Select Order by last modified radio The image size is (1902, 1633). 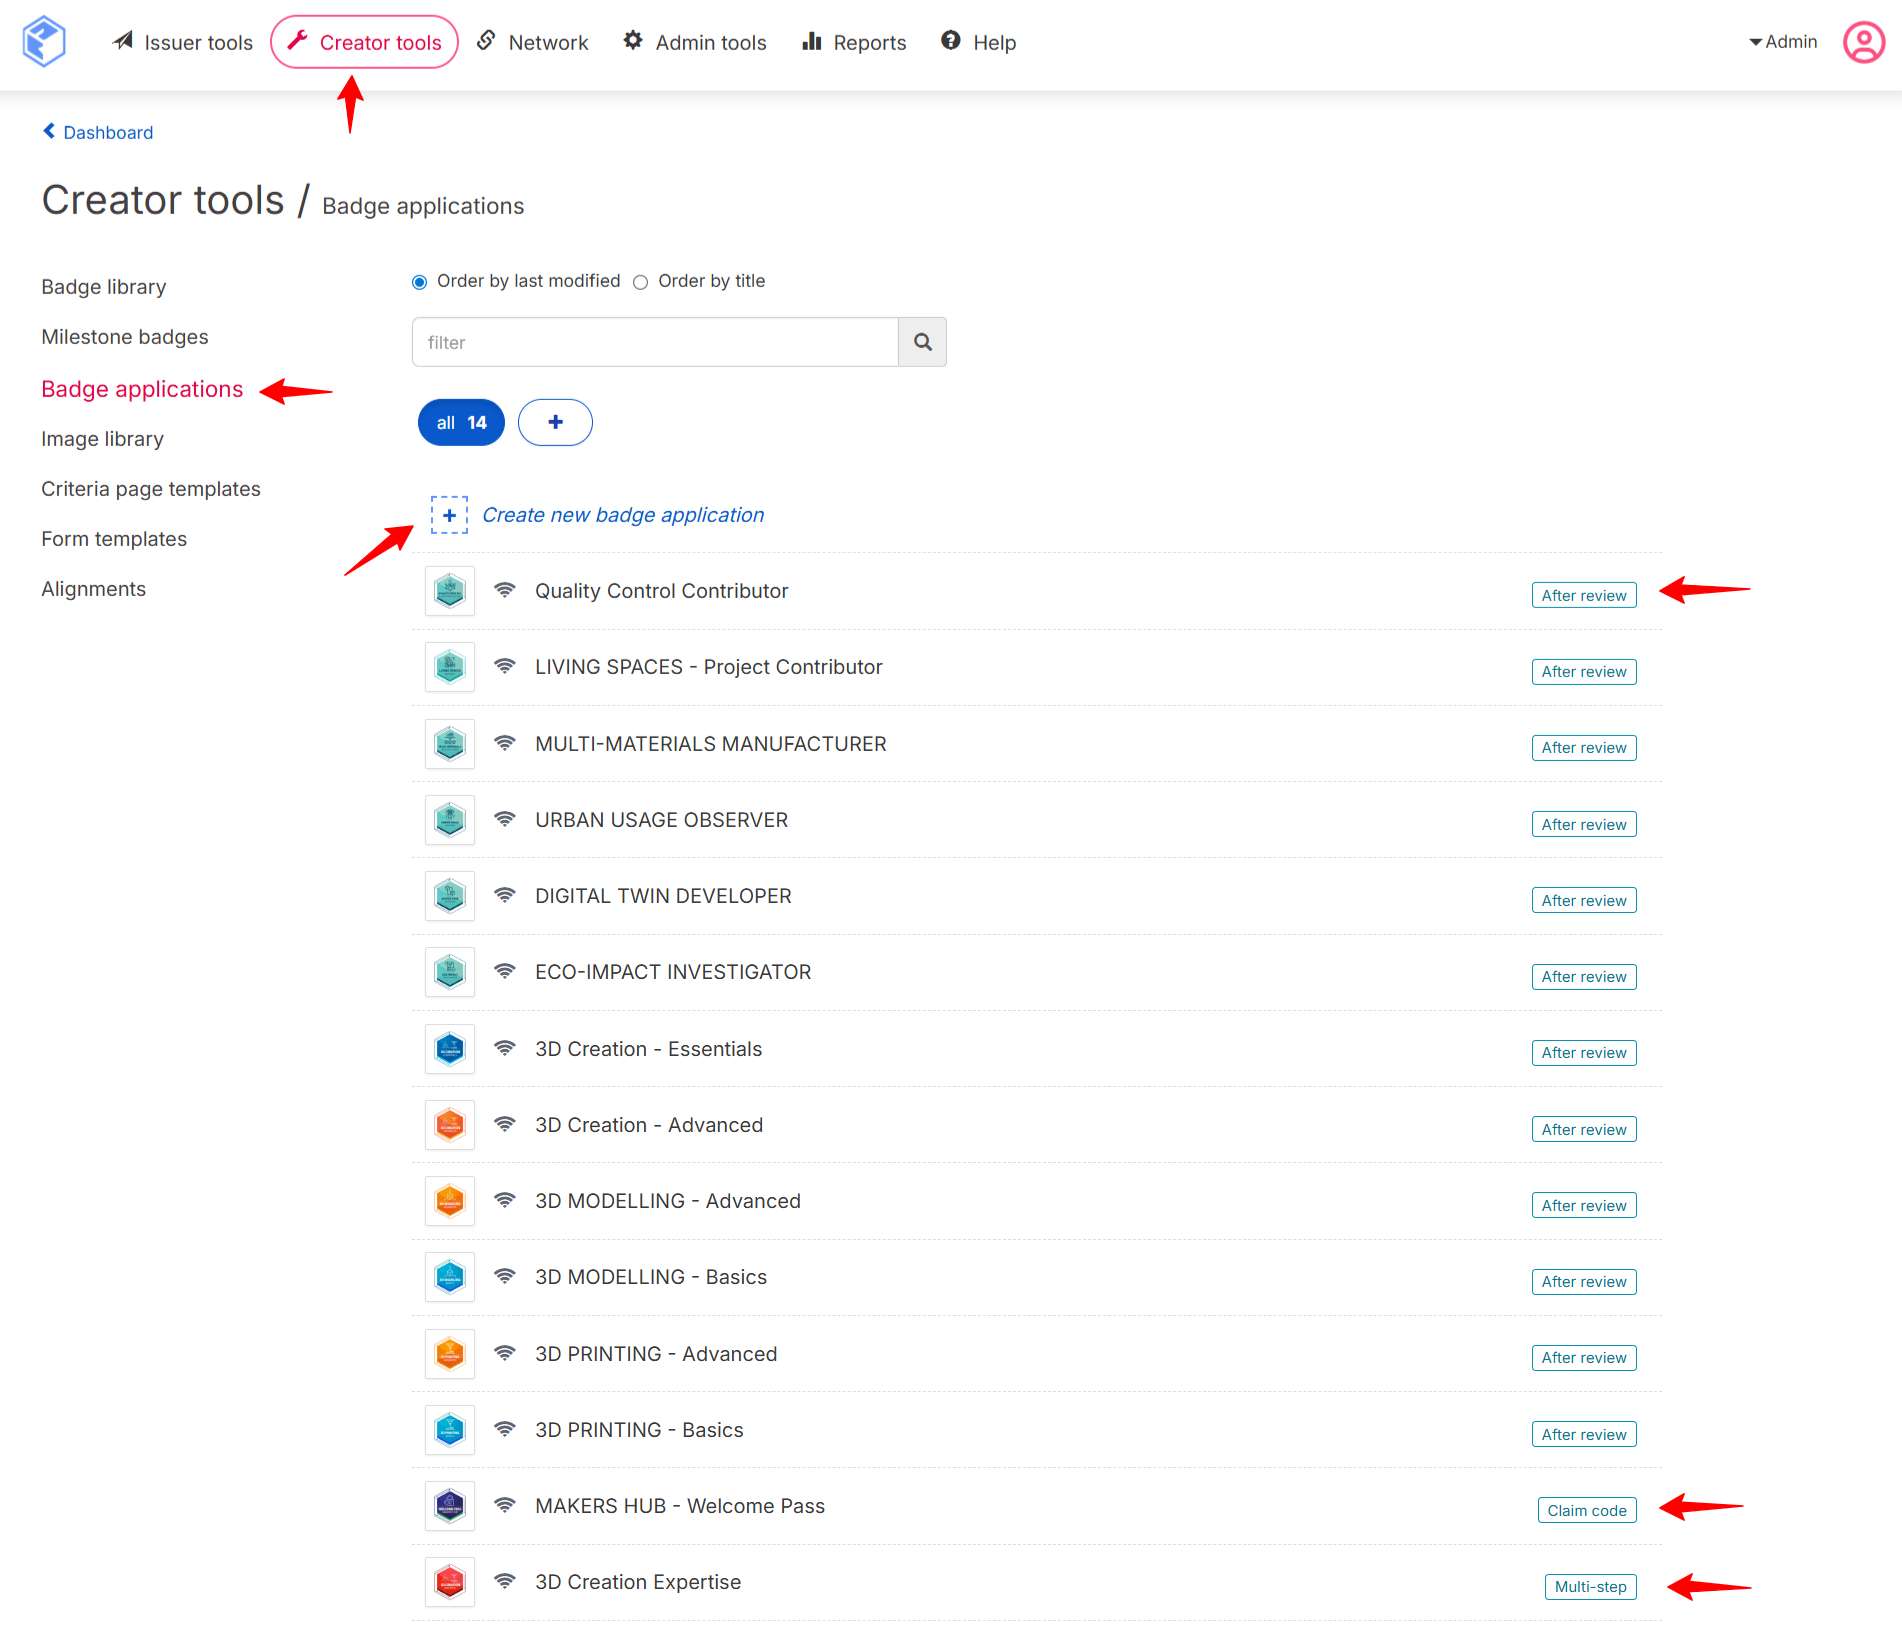pos(420,282)
